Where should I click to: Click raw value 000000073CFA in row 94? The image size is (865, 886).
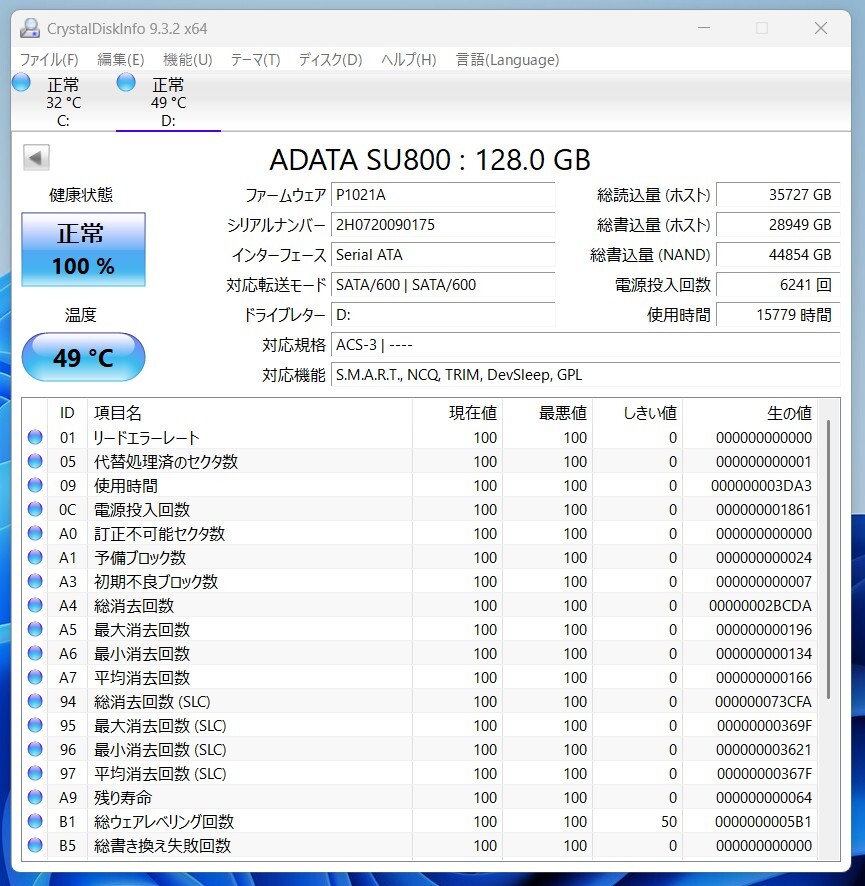click(763, 702)
